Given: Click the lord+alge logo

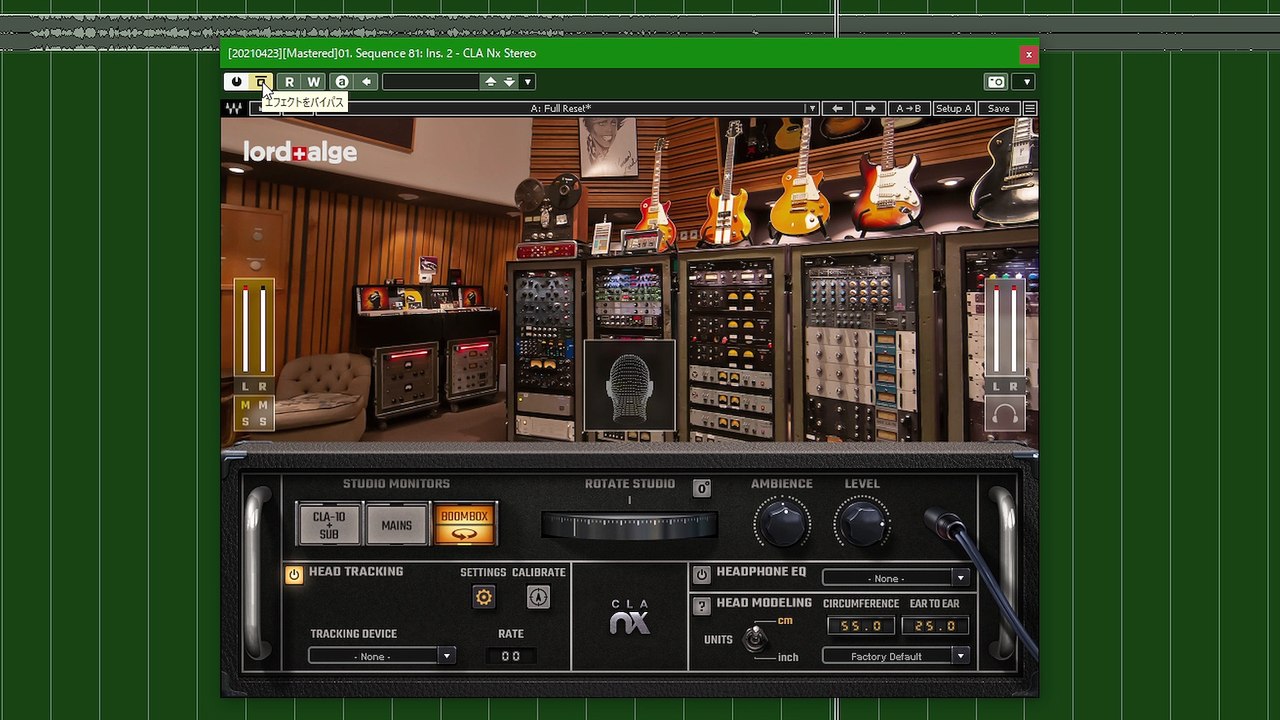Looking at the screenshot, I should click(x=300, y=152).
